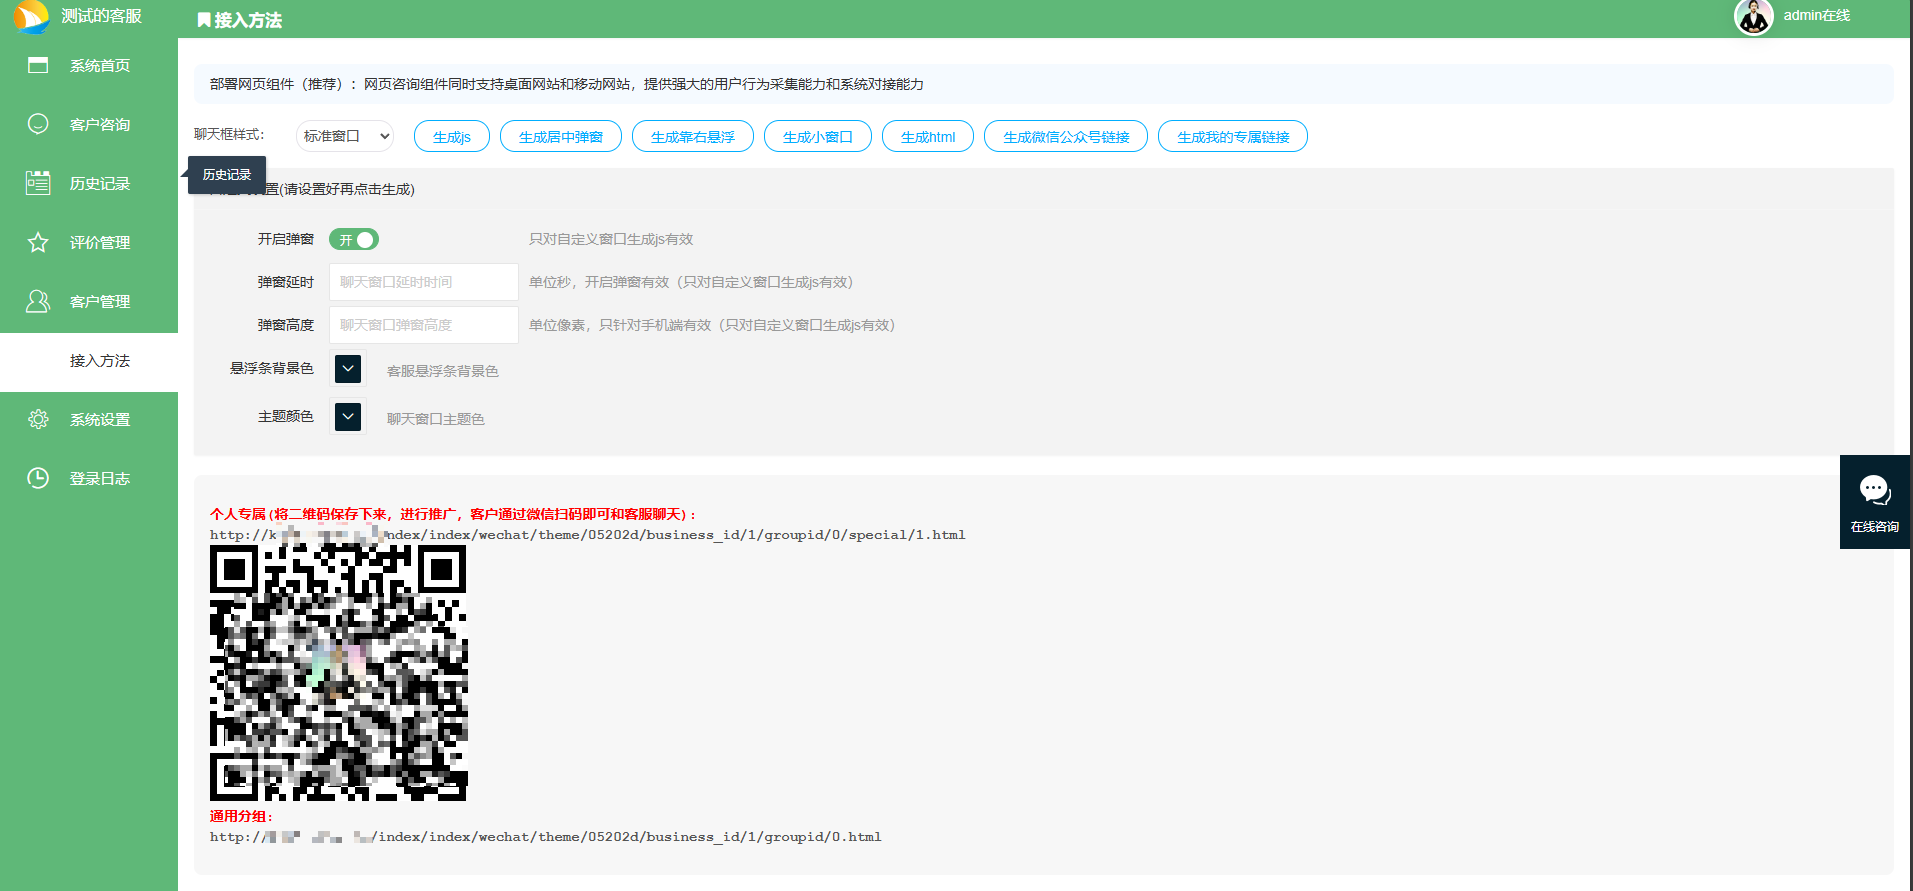This screenshot has width=1913, height=891.
Task: Expand the 悬浮条背景色 color picker
Action: [348, 369]
